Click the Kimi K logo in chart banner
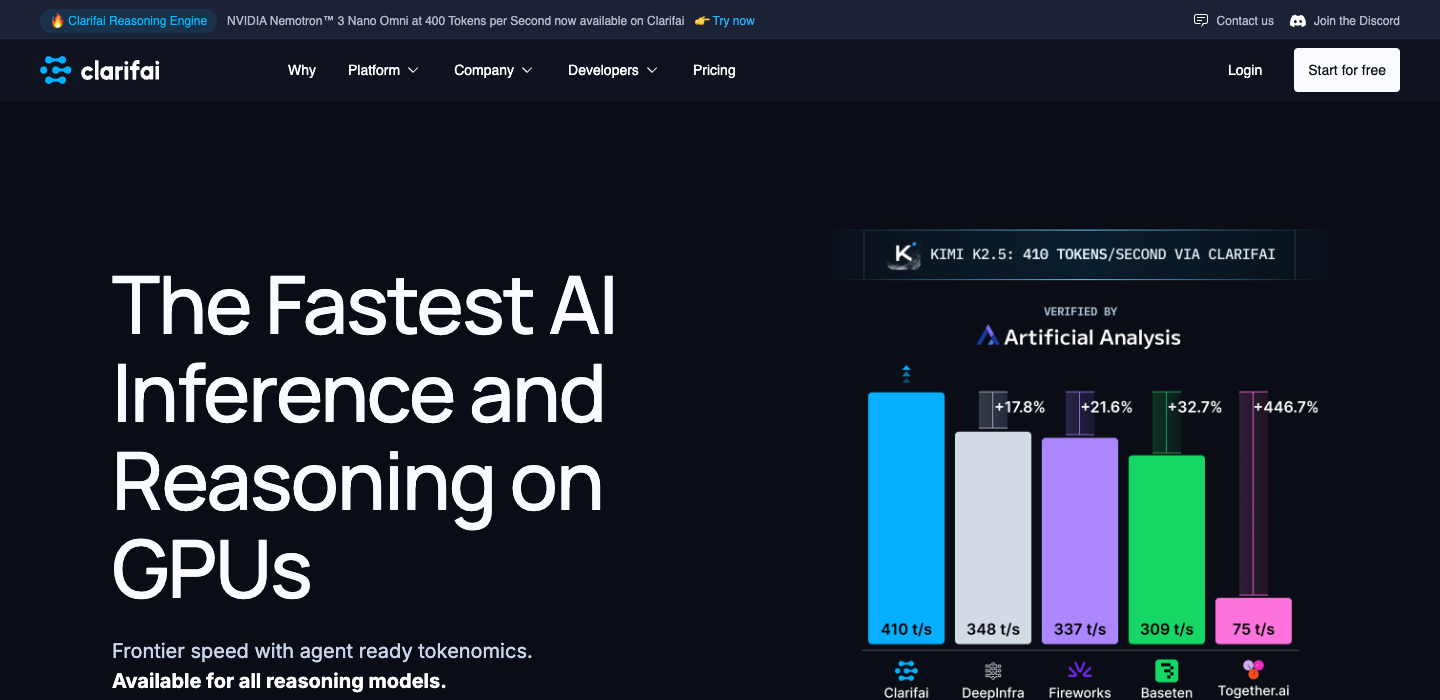Screen dimensions: 1440x700 click(903, 254)
